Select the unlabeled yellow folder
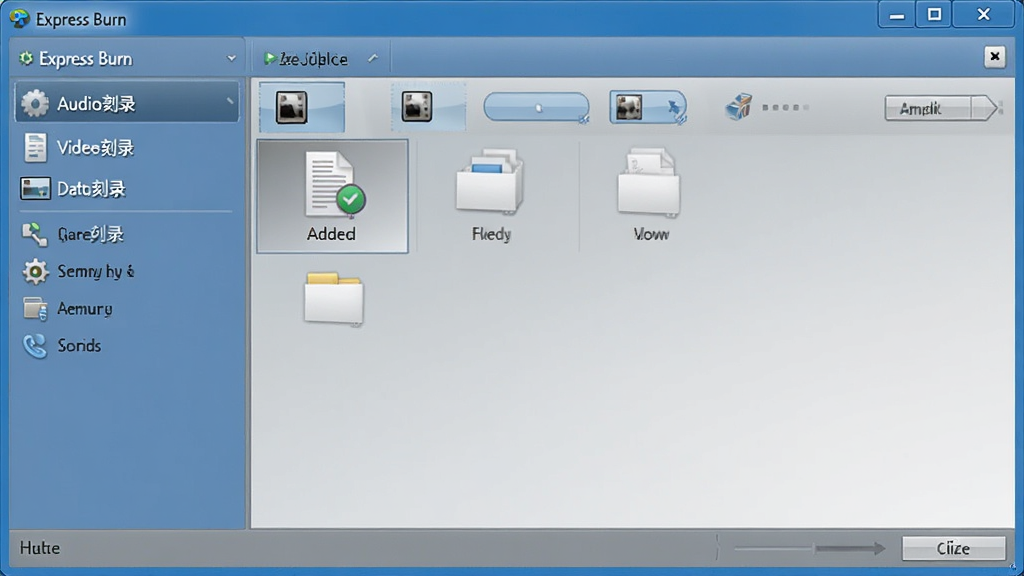The height and width of the screenshot is (576, 1024). [334, 298]
